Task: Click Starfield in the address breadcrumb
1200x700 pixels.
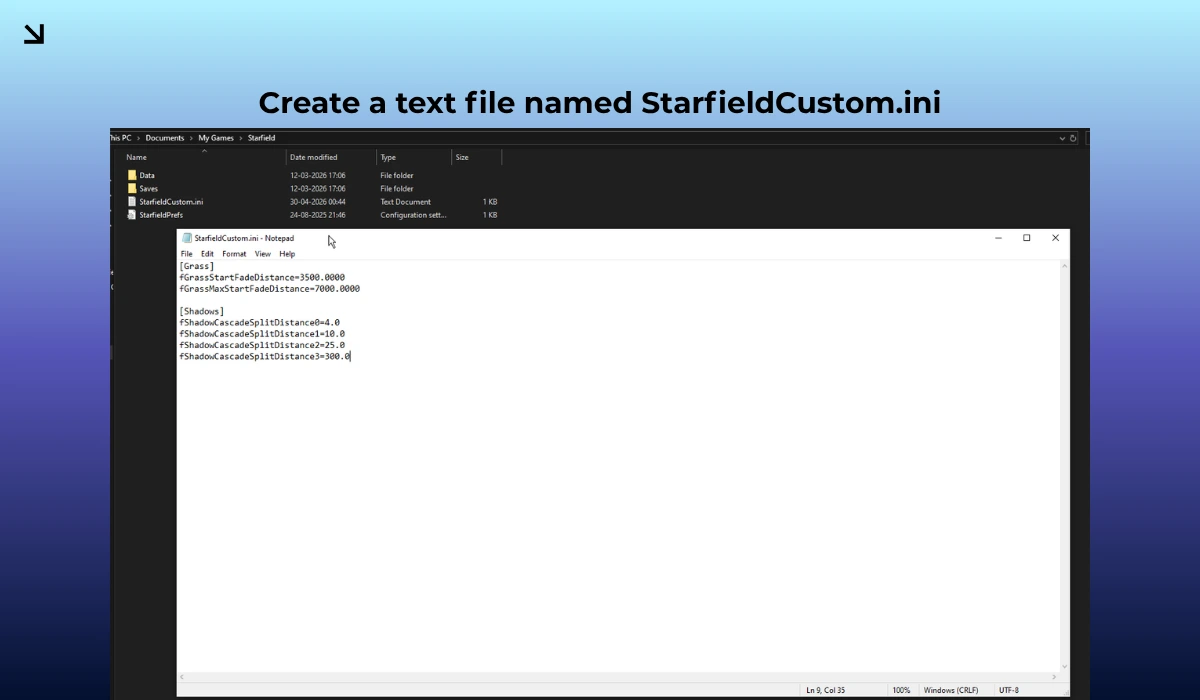Action: 261,138
